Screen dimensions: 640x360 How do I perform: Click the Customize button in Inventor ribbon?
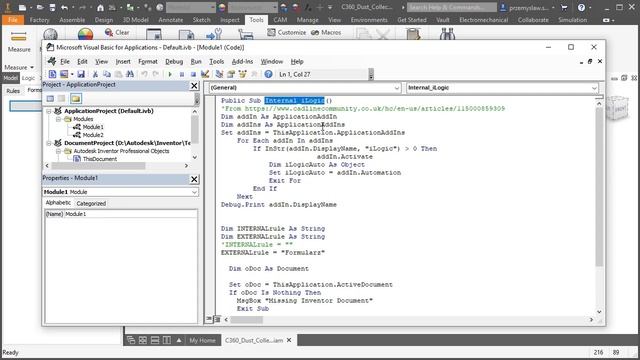coord(287,32)
